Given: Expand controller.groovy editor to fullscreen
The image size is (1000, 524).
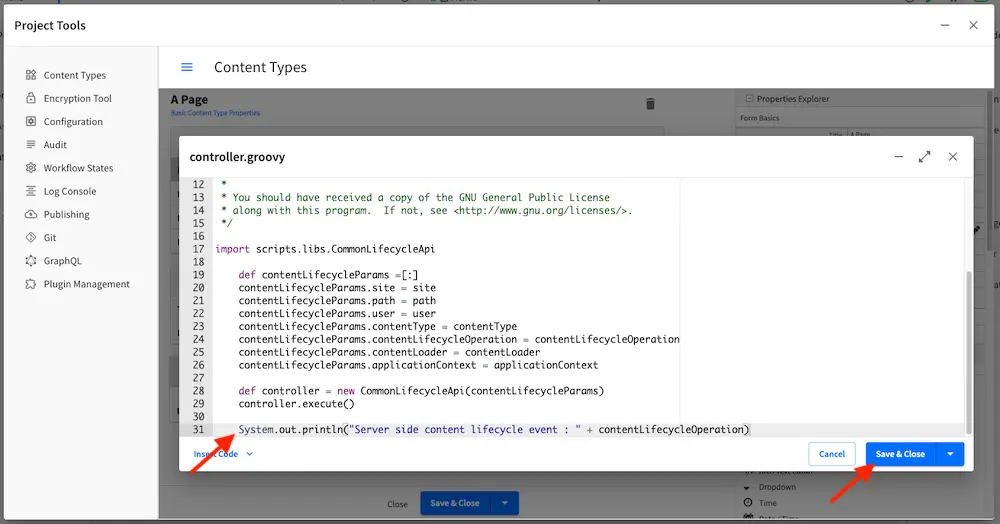Looking at the screenshot, I should 925,157.
